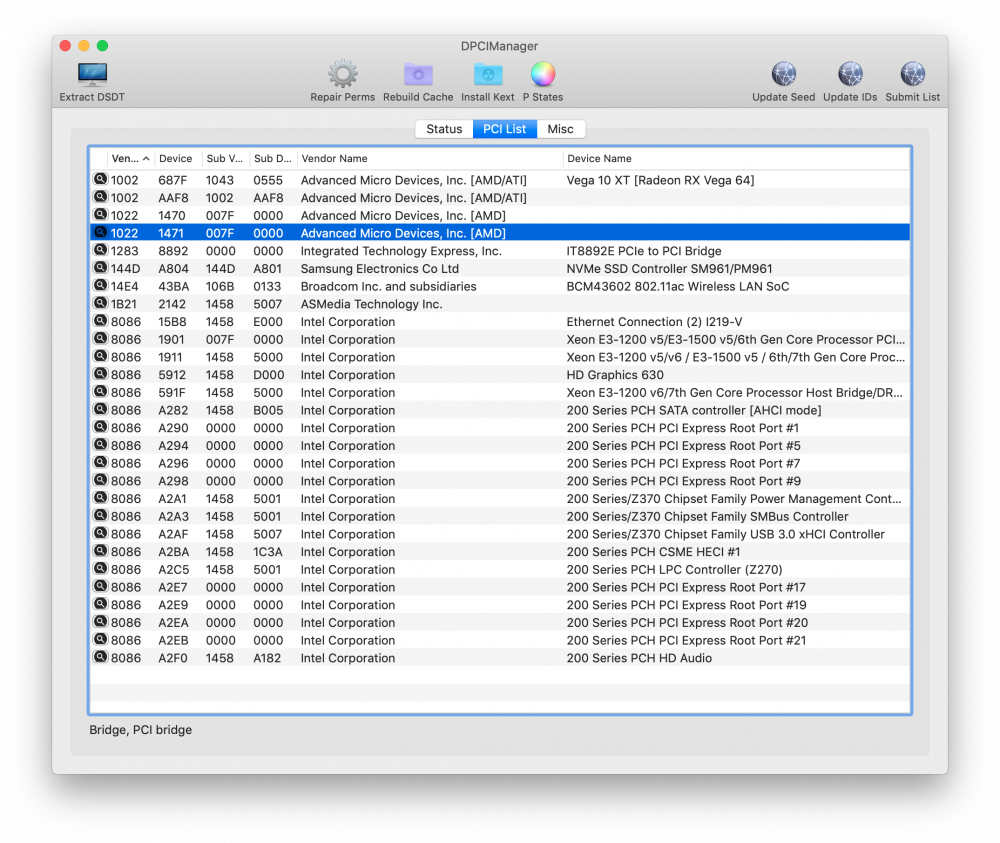This screenshot has width=1000, height=843.
Task: Open the Misc tab
Action: coord(560,129)
